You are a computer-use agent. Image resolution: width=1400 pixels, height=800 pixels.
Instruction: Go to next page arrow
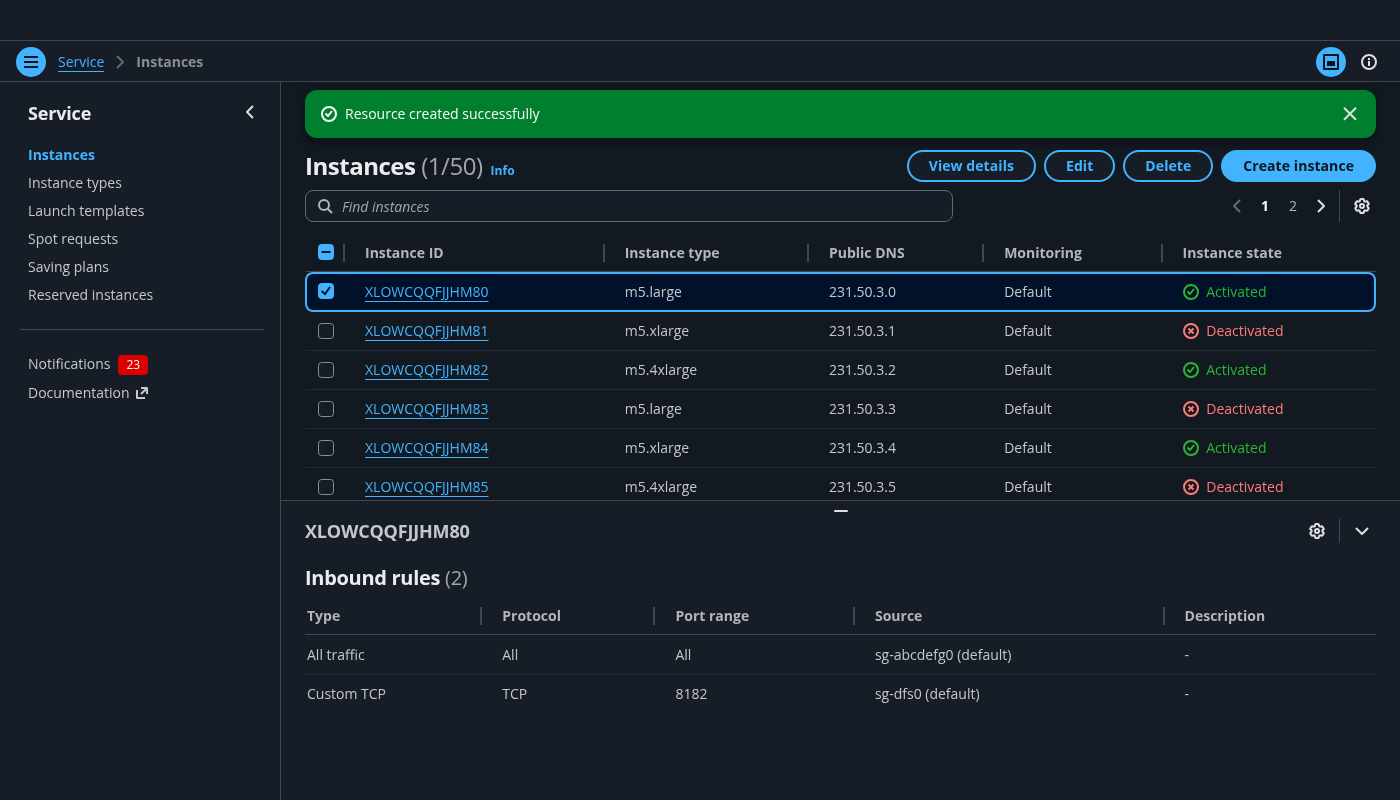point(1321,206)
